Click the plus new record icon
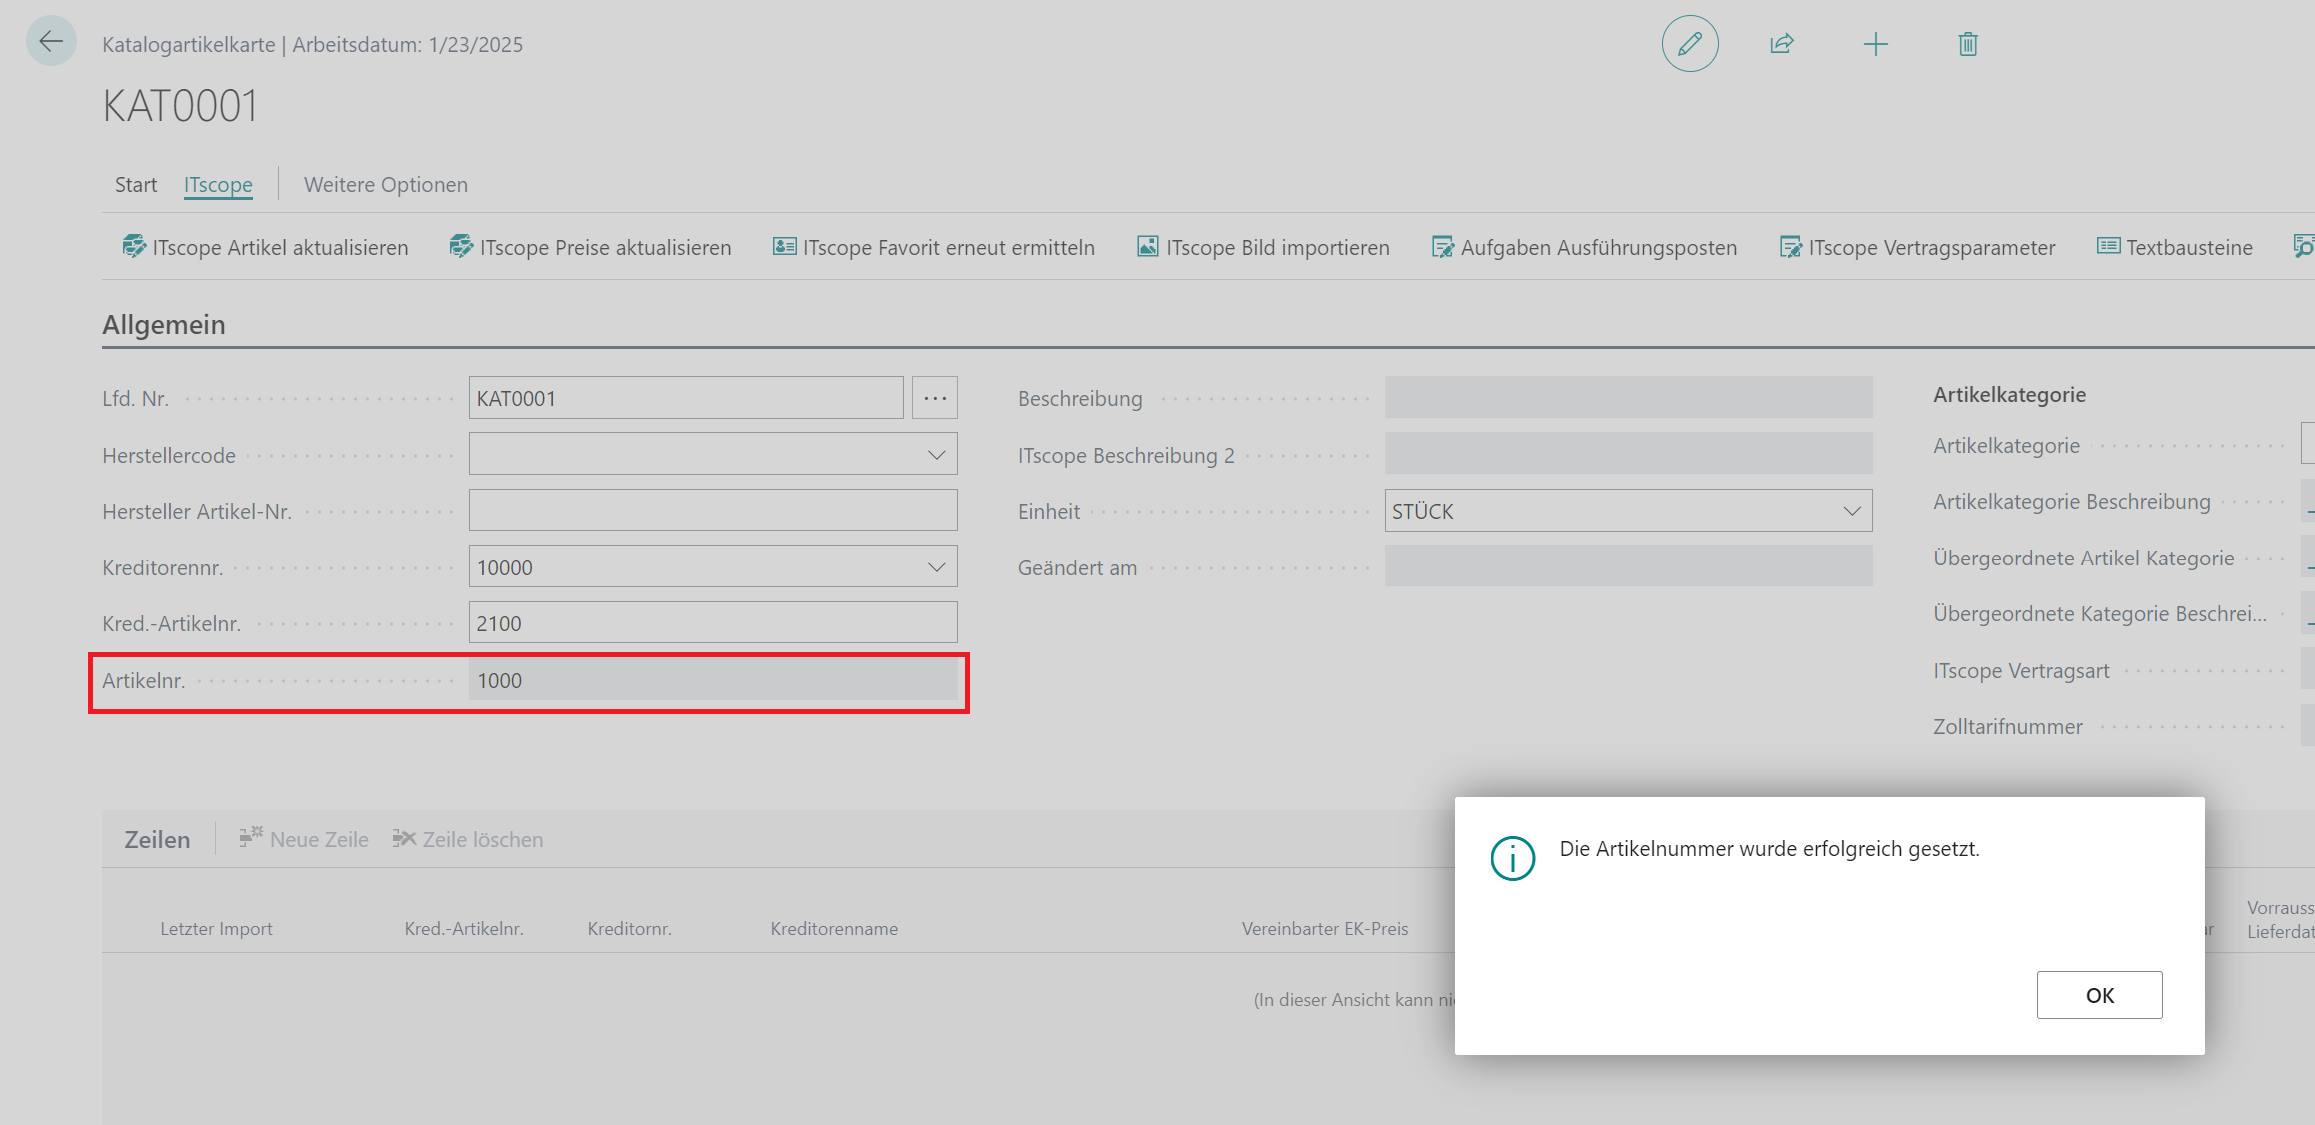Viewport: 2315px width, 1125px height. click(1876, 44)
